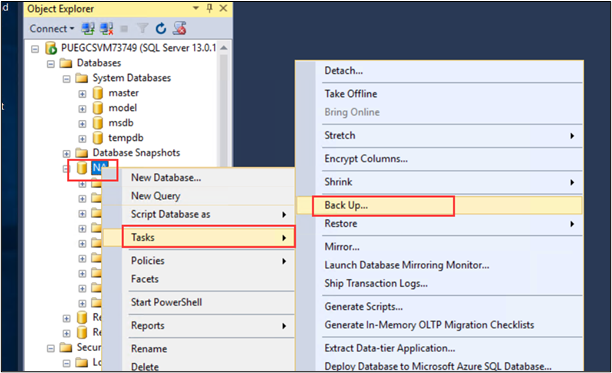This screenshot has height=373, width=612.
Task: Collapse the server node expander
Action: 35,49
